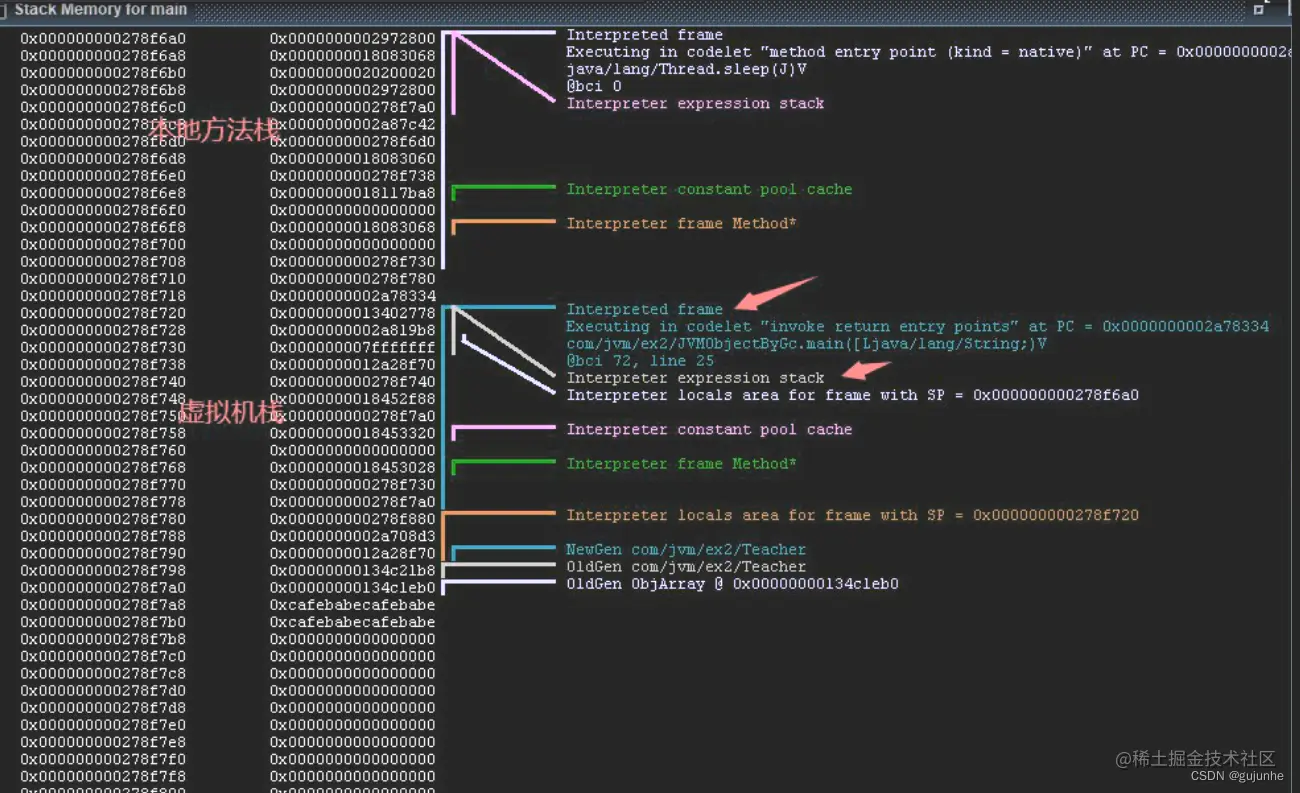1300x793 pixels.
Task: Select address cell 0x000000000278f6a0
Action: pos(103,39)
